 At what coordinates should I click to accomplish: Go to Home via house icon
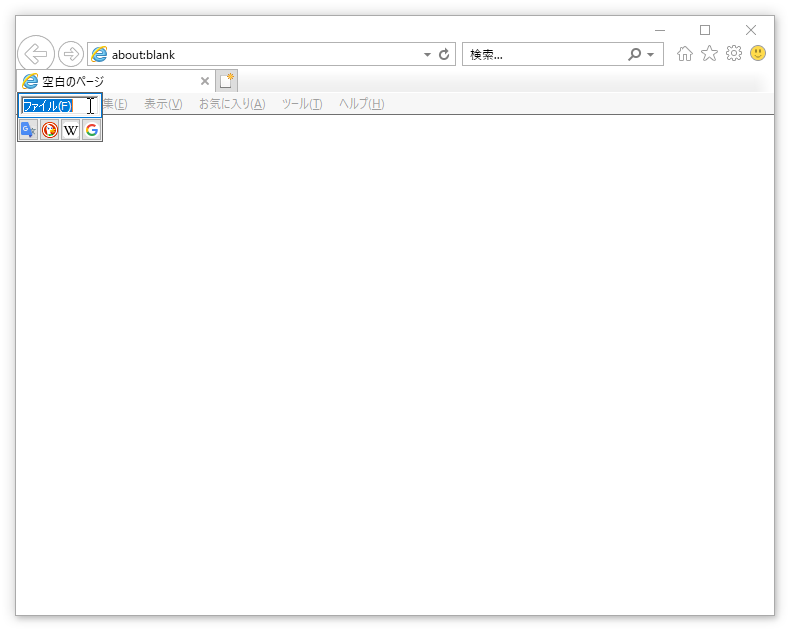685,53
